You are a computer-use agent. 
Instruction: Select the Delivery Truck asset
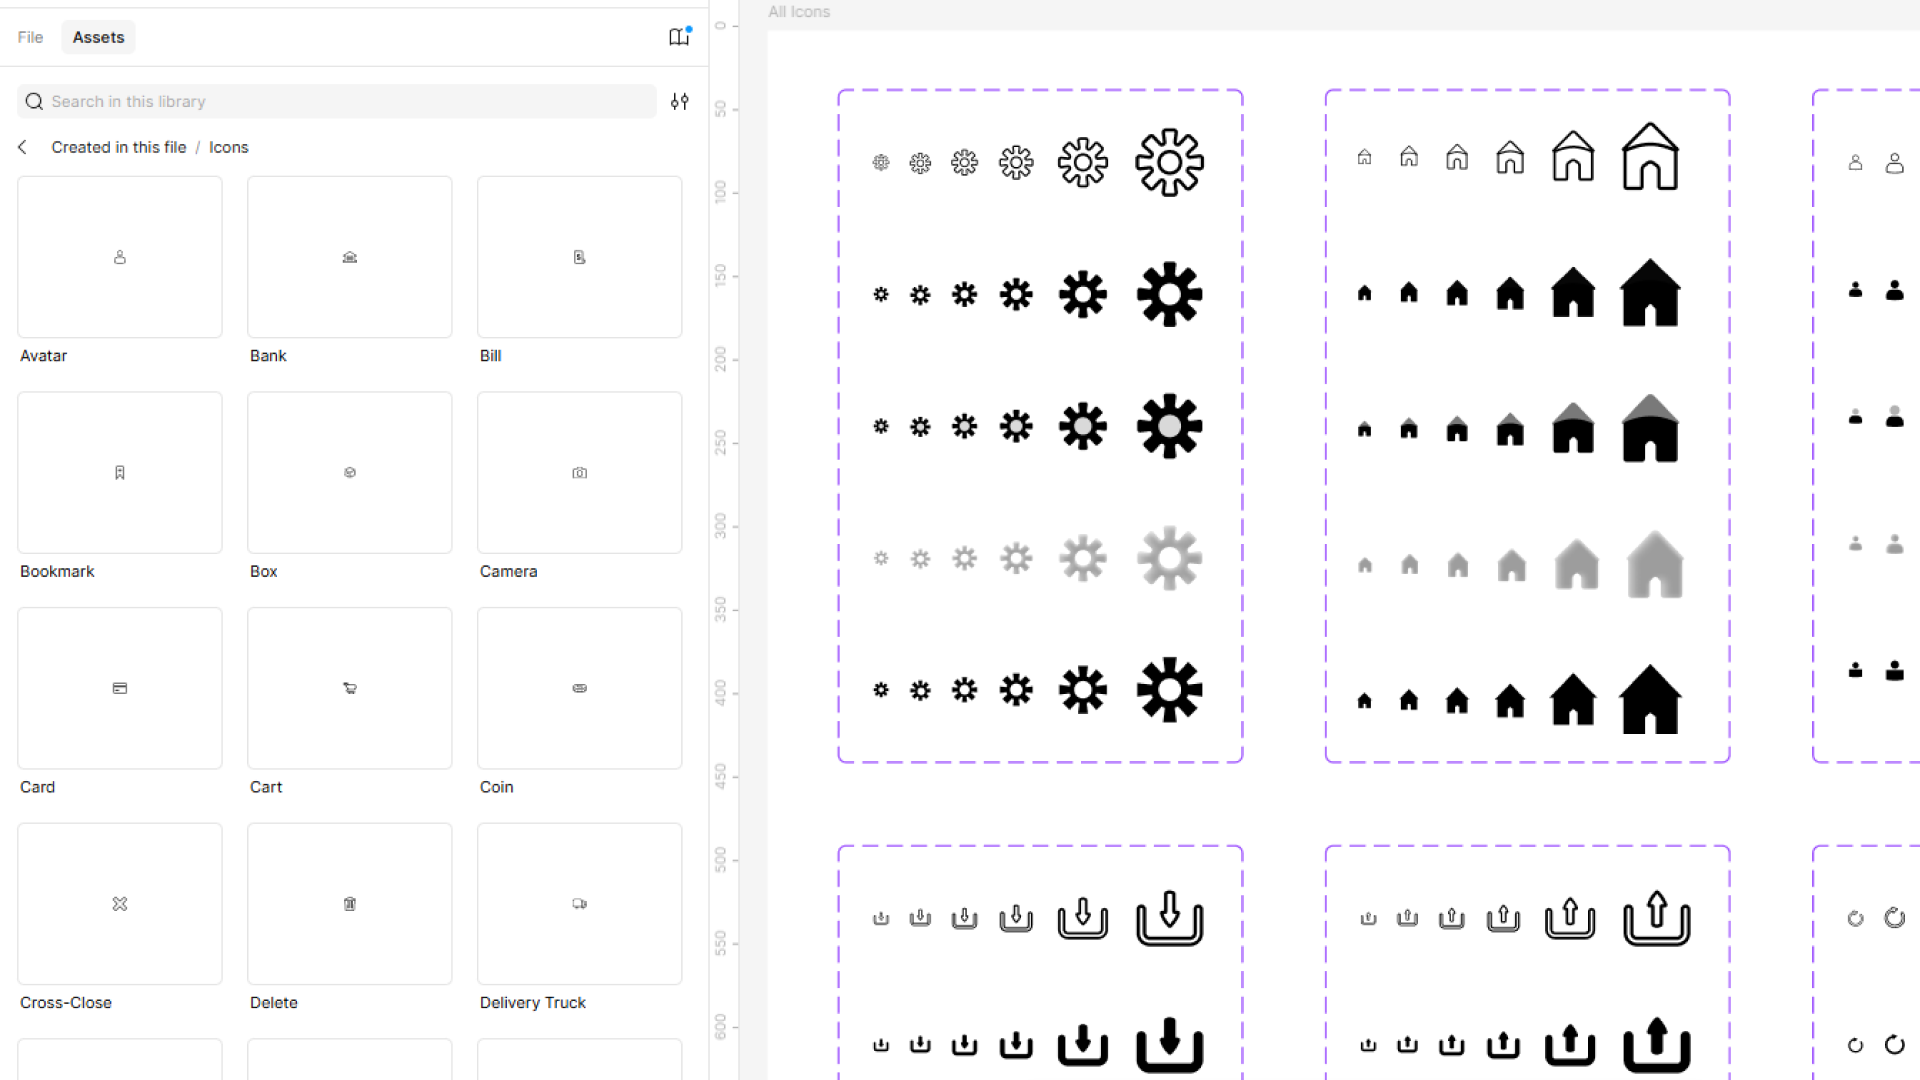580,904
